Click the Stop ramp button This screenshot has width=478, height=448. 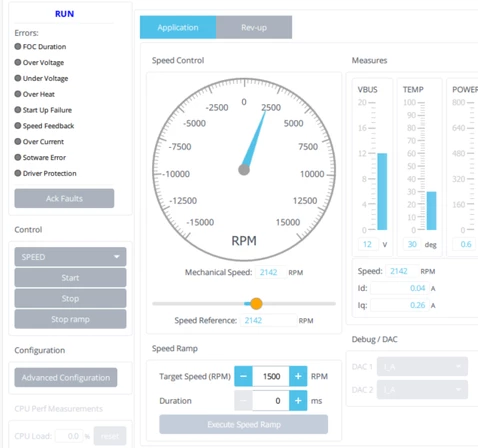click(70, 319)
